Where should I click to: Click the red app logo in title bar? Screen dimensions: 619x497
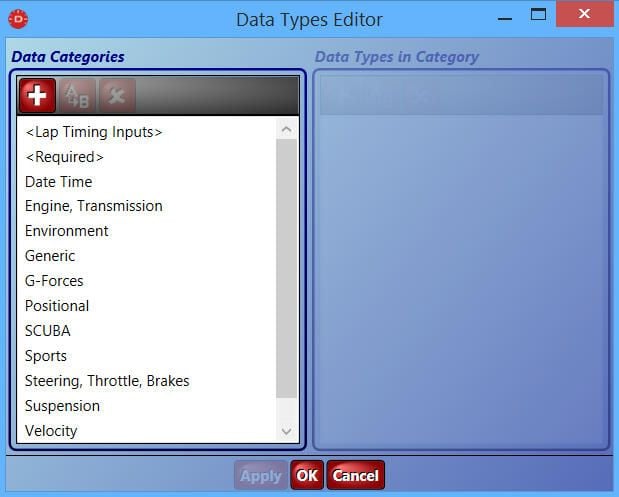(18, 19)
